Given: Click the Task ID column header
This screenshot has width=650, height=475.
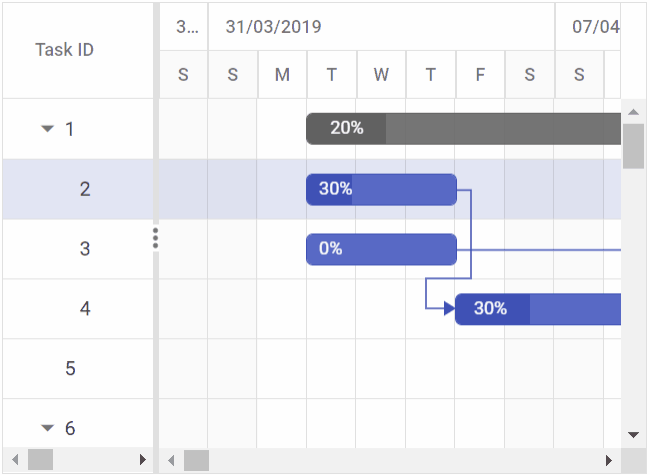Looking at the screenshot, I should click(x=65, y=50).
